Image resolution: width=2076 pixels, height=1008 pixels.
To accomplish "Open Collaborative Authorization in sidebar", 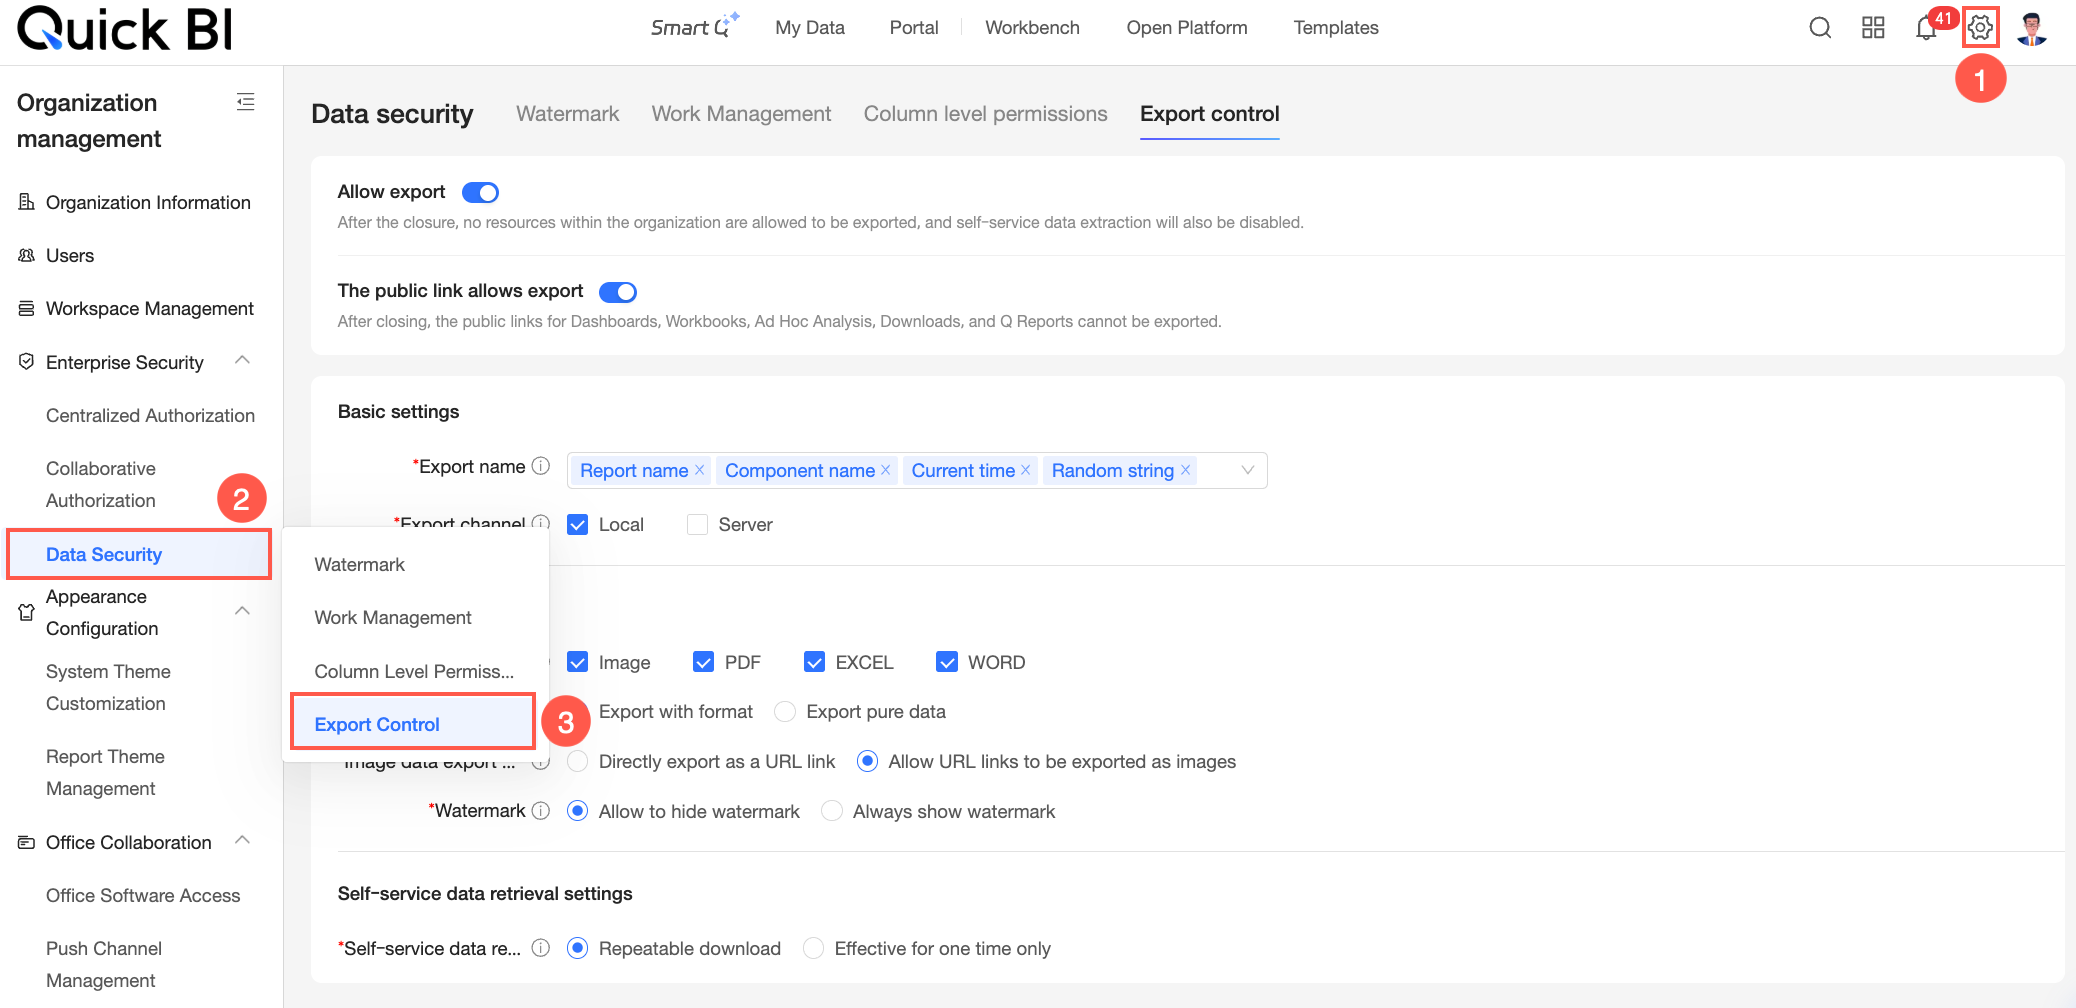I will [x=101, y=484].
